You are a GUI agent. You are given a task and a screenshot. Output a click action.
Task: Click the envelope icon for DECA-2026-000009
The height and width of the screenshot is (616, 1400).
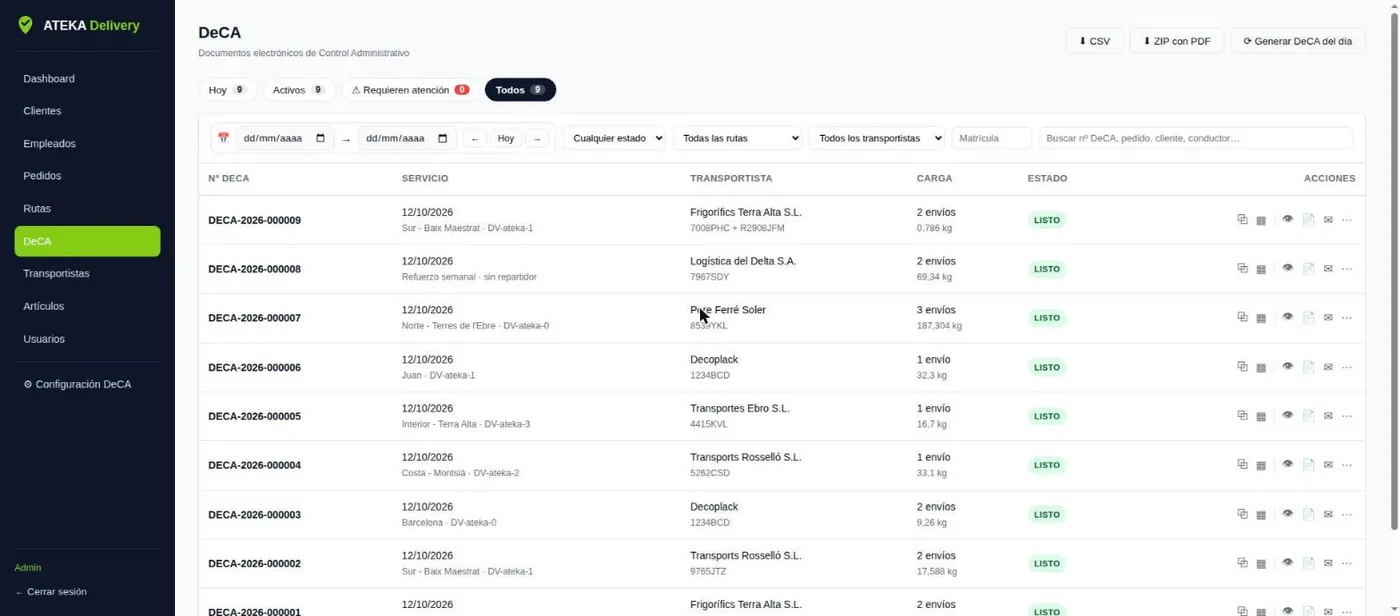click(x=1328, y=220)
